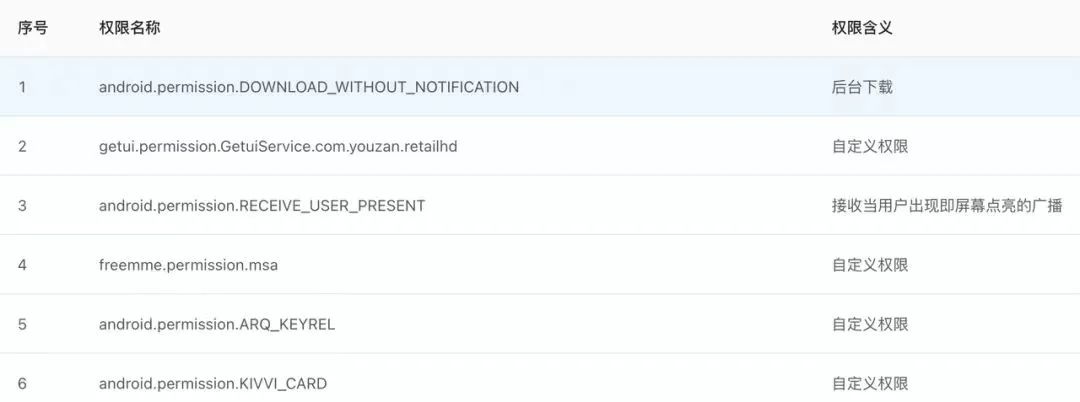Click the freemme.permission.msa permission name
Screen dimensions: 1080x402
(189, 265)
